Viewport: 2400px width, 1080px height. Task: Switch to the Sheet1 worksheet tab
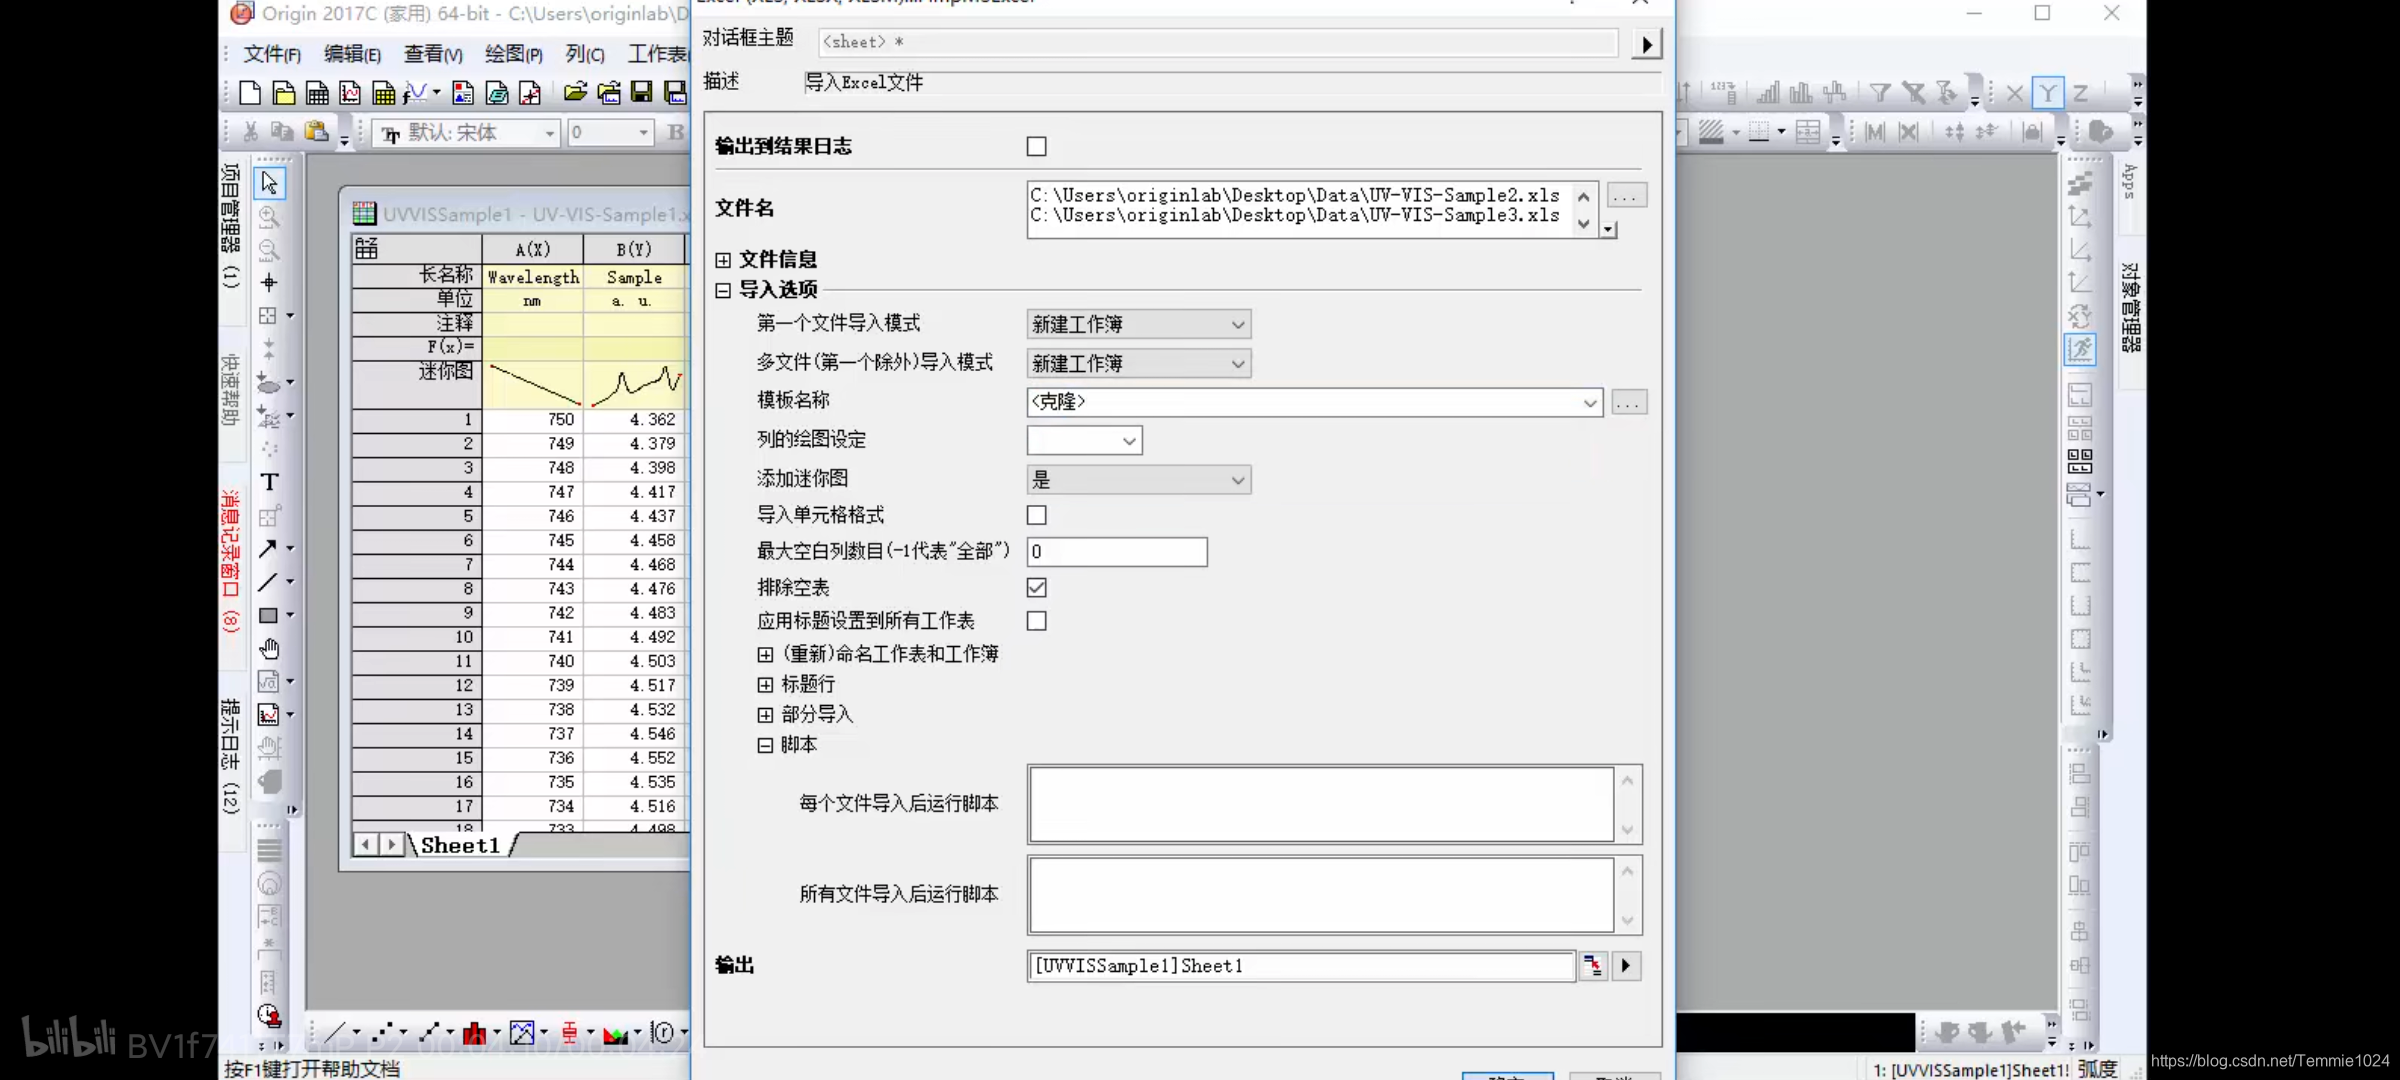tap(460, 846)
